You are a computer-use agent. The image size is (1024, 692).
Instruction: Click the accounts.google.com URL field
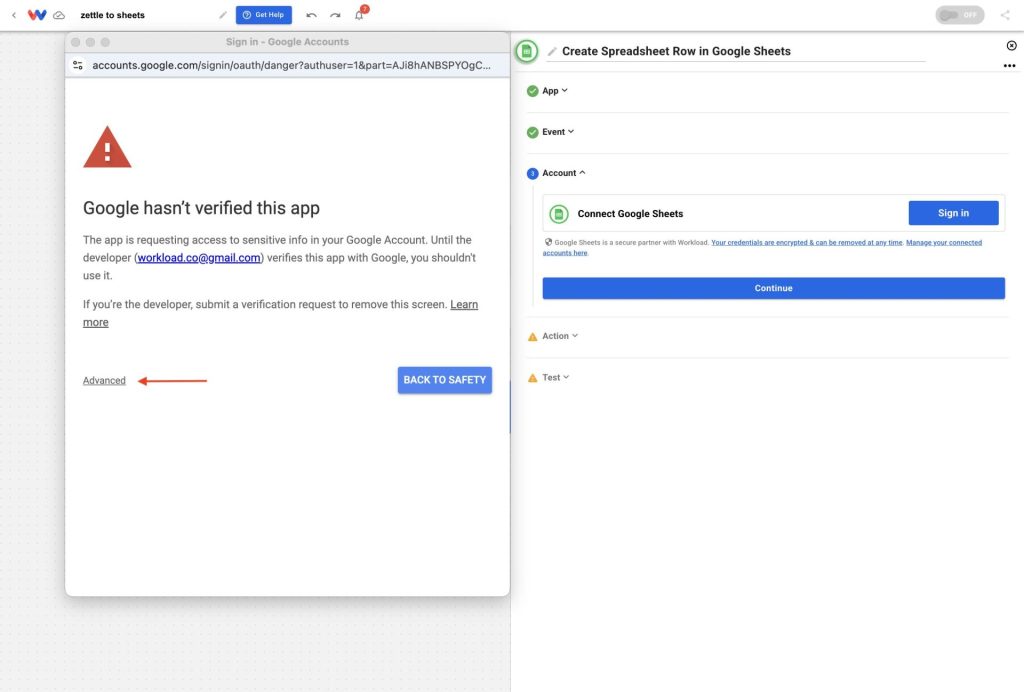click(291, 65)
